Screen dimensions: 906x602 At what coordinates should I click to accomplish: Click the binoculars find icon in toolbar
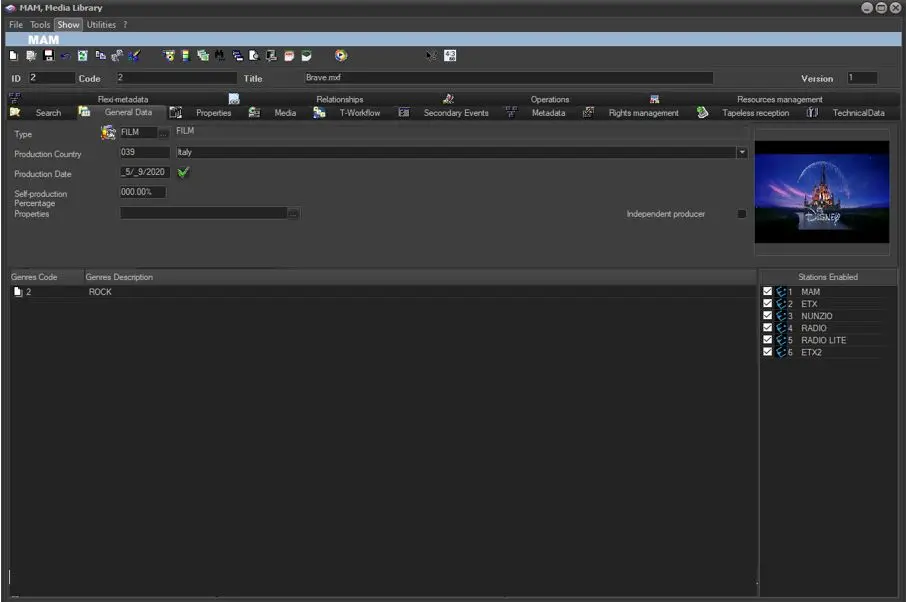click(220, 56)
